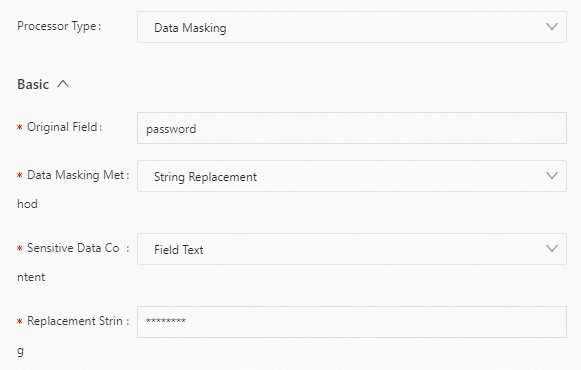This screenshot has height=370, width=581.
Task: Open the Data Masking Method dropdown
Action: tap(352, 176)
